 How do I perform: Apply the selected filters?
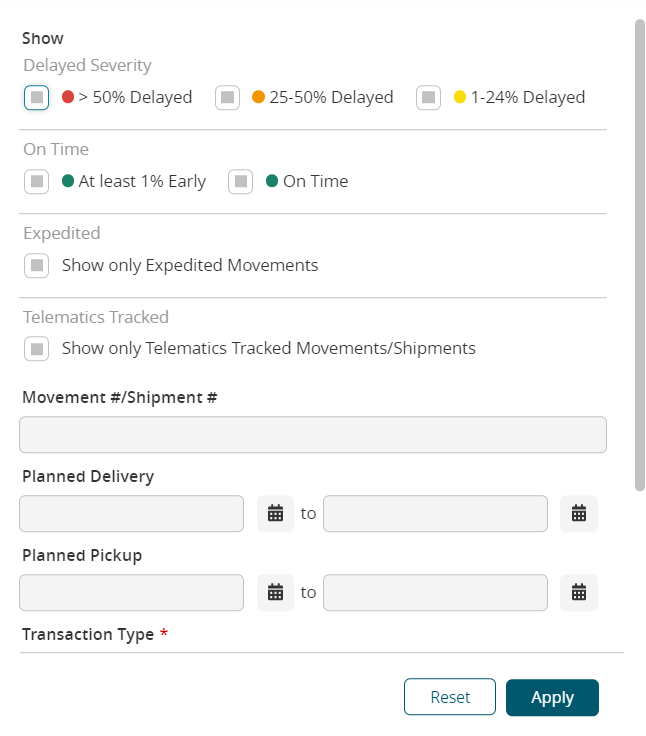552,698
